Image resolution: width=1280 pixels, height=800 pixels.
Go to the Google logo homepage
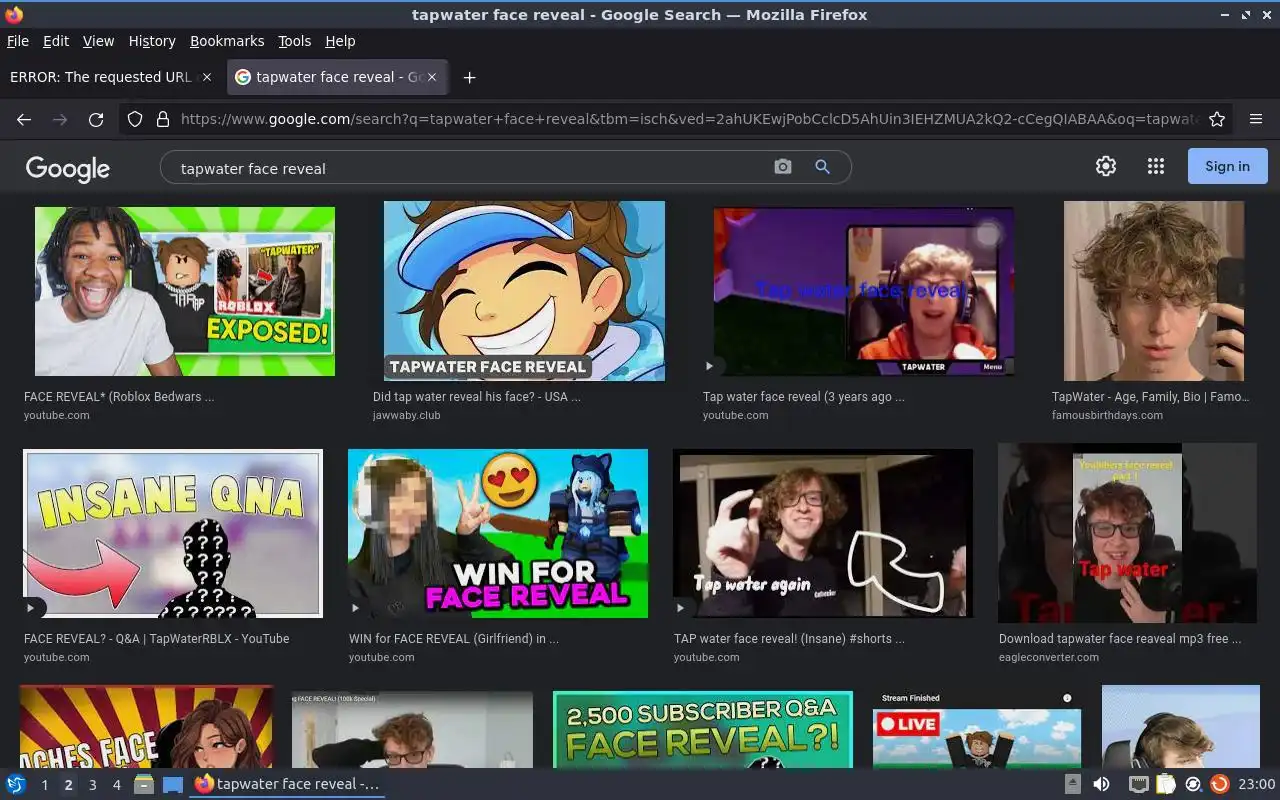click(68, 168)
